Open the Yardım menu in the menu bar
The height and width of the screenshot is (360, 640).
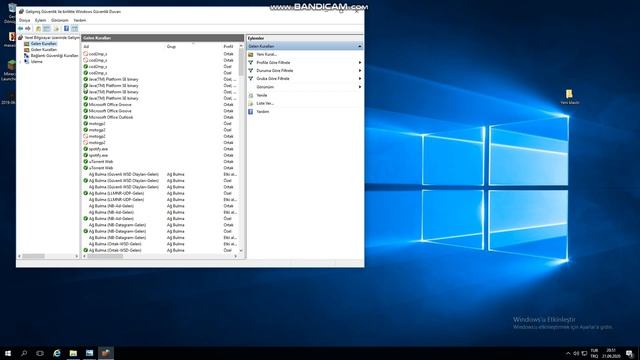[80, 20]
